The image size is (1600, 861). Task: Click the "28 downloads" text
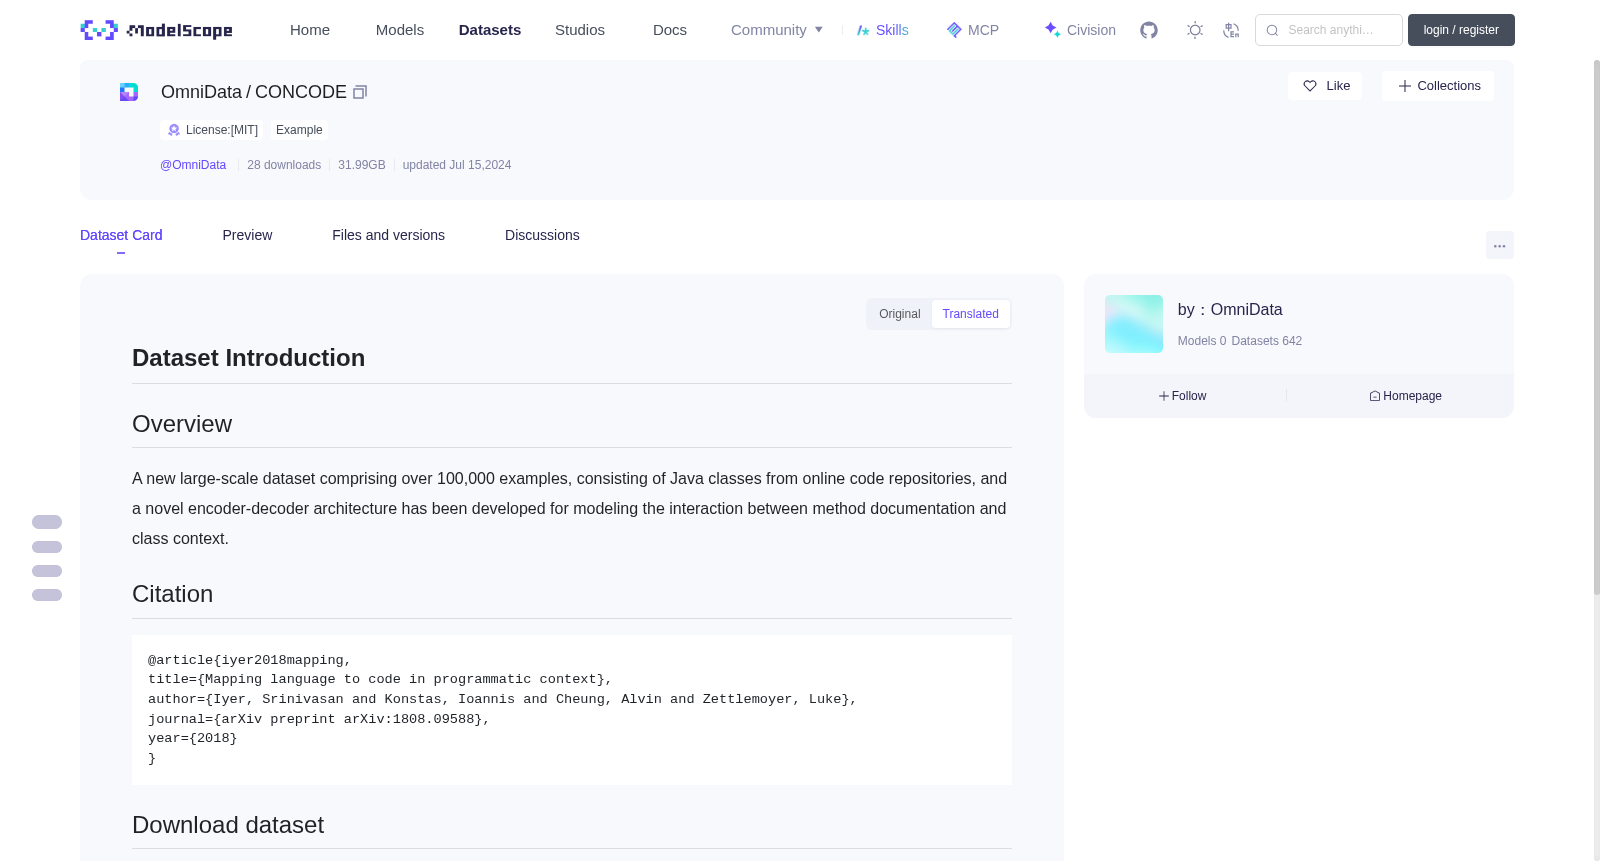coord(284,165)
